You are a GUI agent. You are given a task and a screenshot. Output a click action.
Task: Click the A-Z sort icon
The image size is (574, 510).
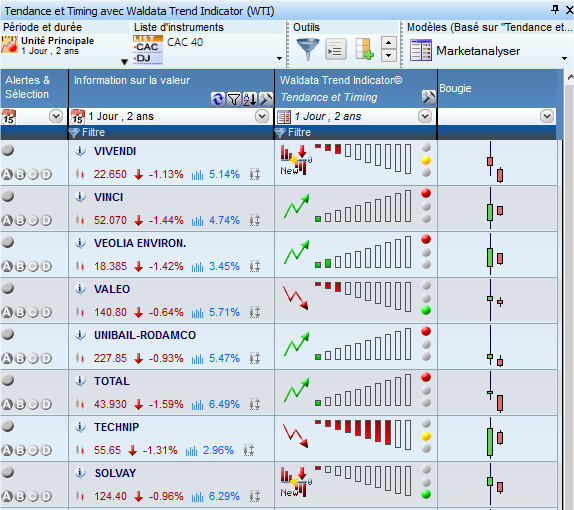point(249,99)
